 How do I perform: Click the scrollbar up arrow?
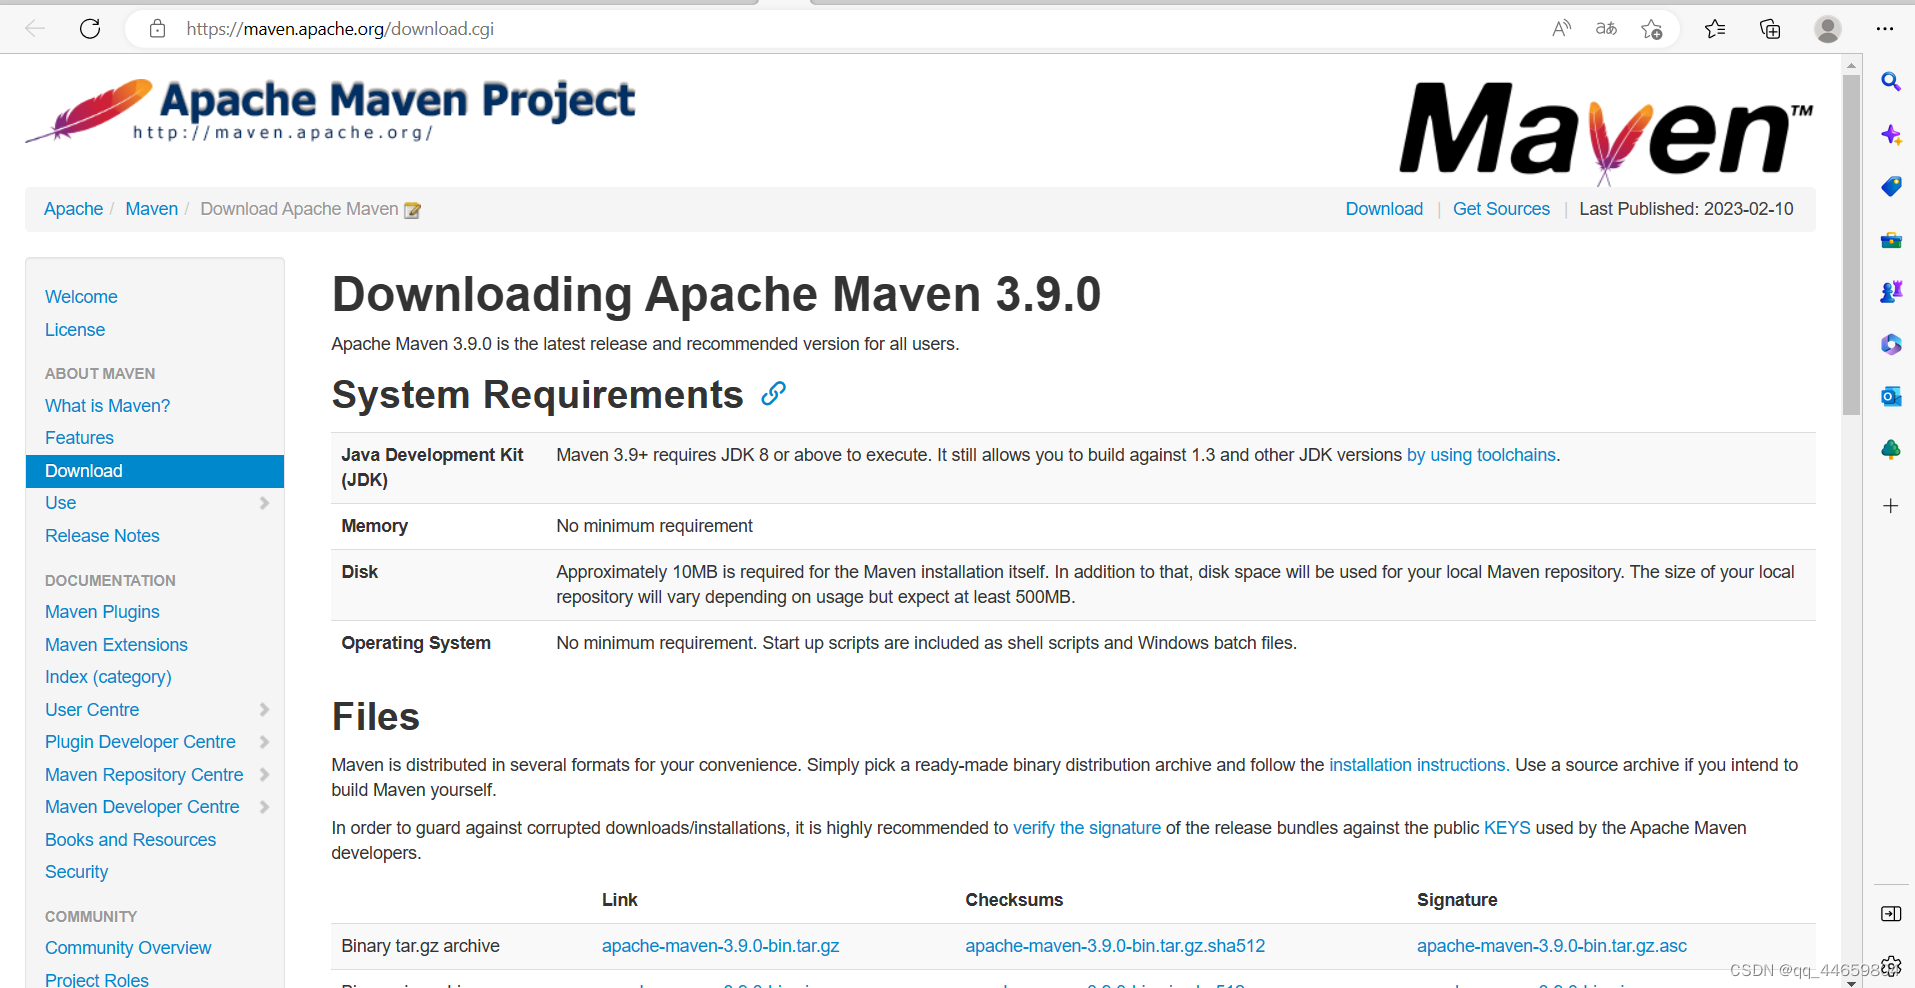(1851, 64)
